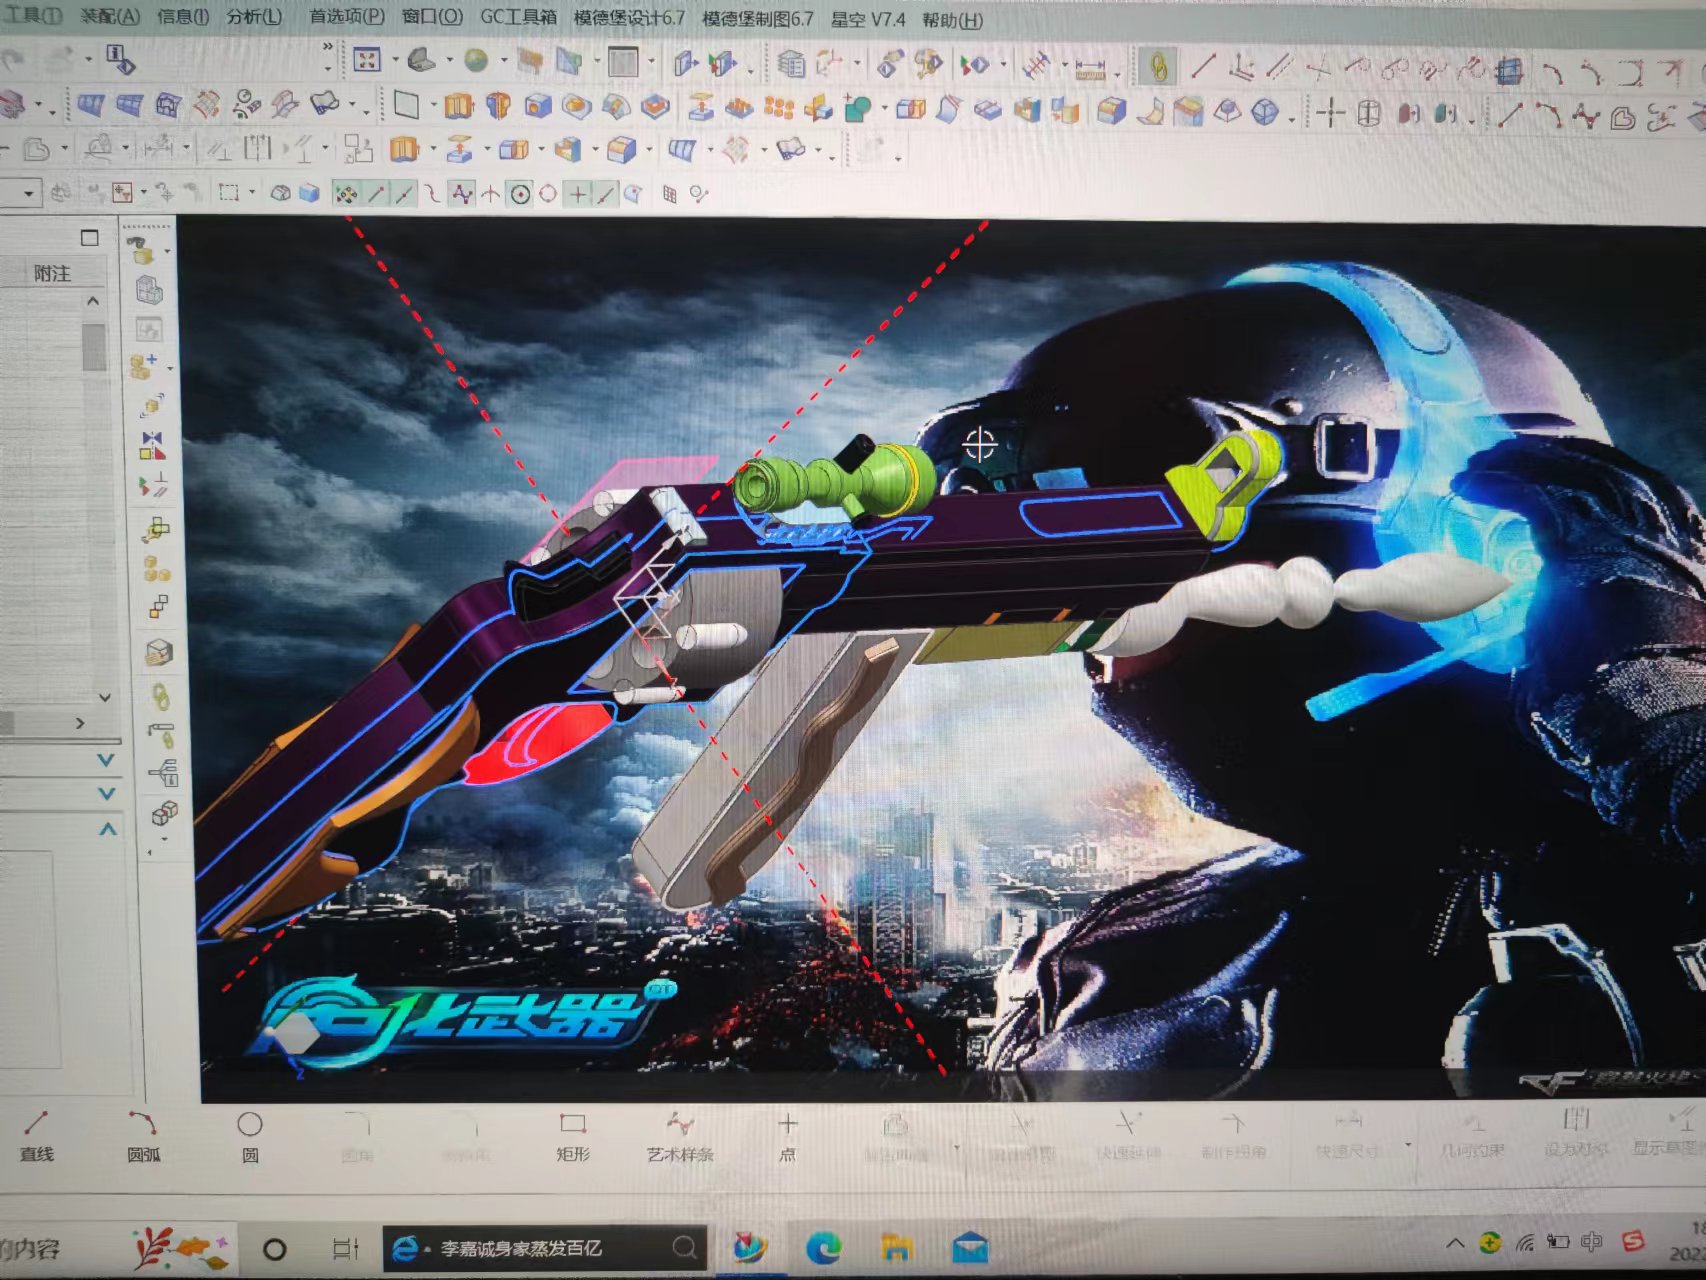The width and height of the screenshot is (1706, 1280).
Task: Click the Fit view icon in toolbar
Action: tap(366, 61)
